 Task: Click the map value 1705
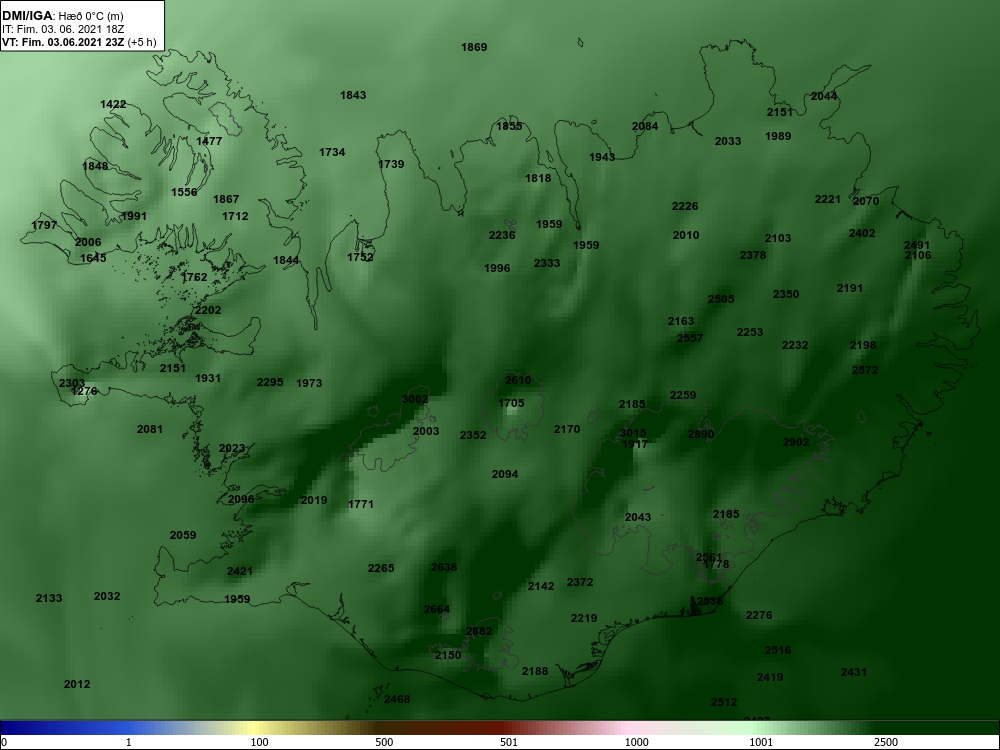point(511,403)
